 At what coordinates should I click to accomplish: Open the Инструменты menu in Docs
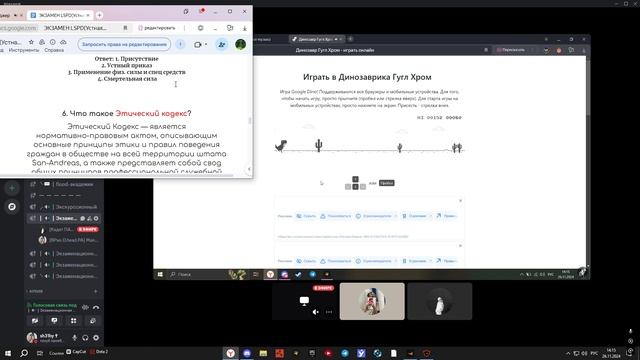point(24,50)
